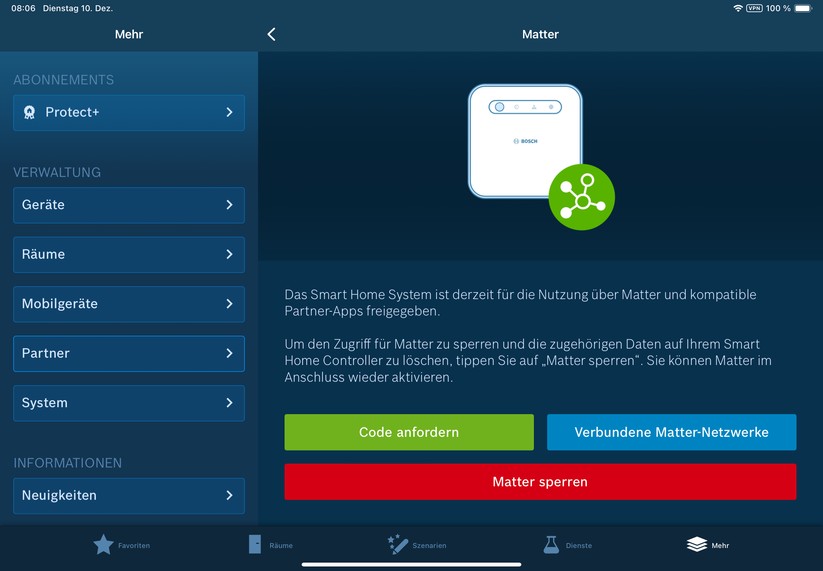Click the Protect+ badge icon
The height and width of the screenshot is (571, 823).
tap(29, 112)
